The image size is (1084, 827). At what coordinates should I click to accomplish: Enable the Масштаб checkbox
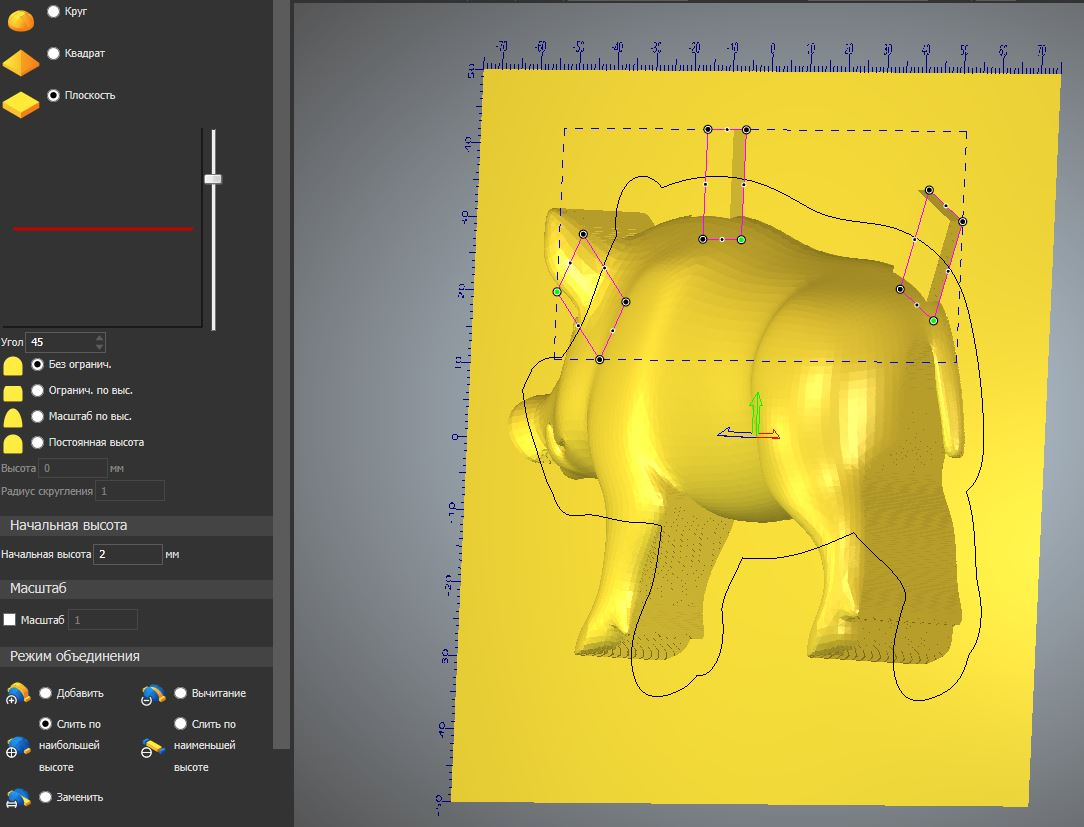pos(10,620)
